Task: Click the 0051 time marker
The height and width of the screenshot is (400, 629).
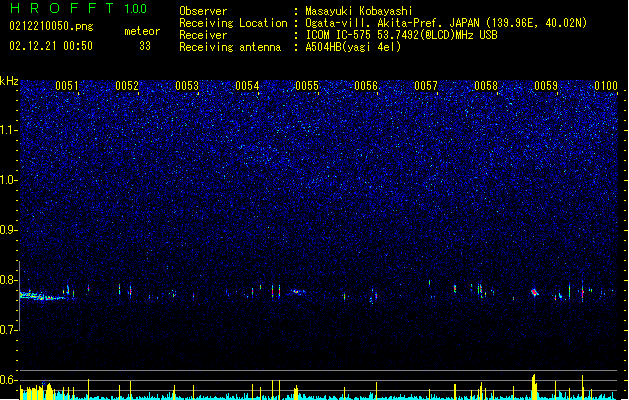Action: (67, 86)
